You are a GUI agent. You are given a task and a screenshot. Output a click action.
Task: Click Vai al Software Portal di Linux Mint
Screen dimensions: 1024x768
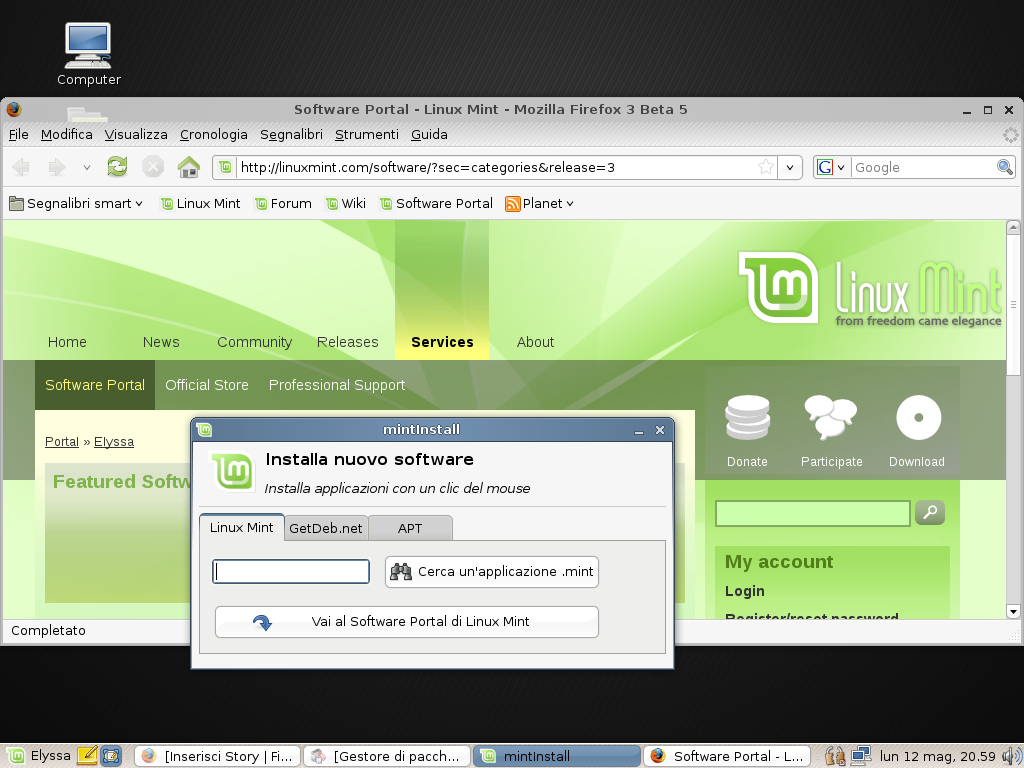(x=407, y=622)
